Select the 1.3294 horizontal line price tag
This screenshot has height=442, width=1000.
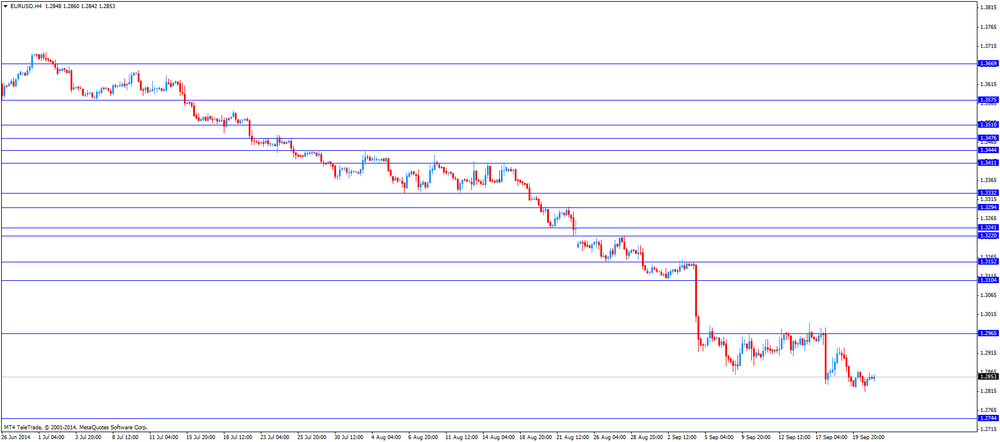click(988, 208)
